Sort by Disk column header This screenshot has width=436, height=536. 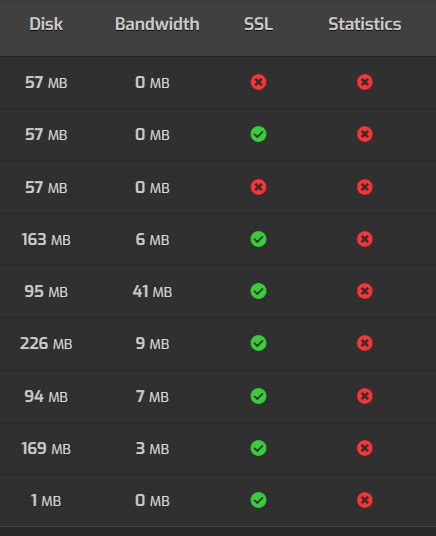coord(46,24)
